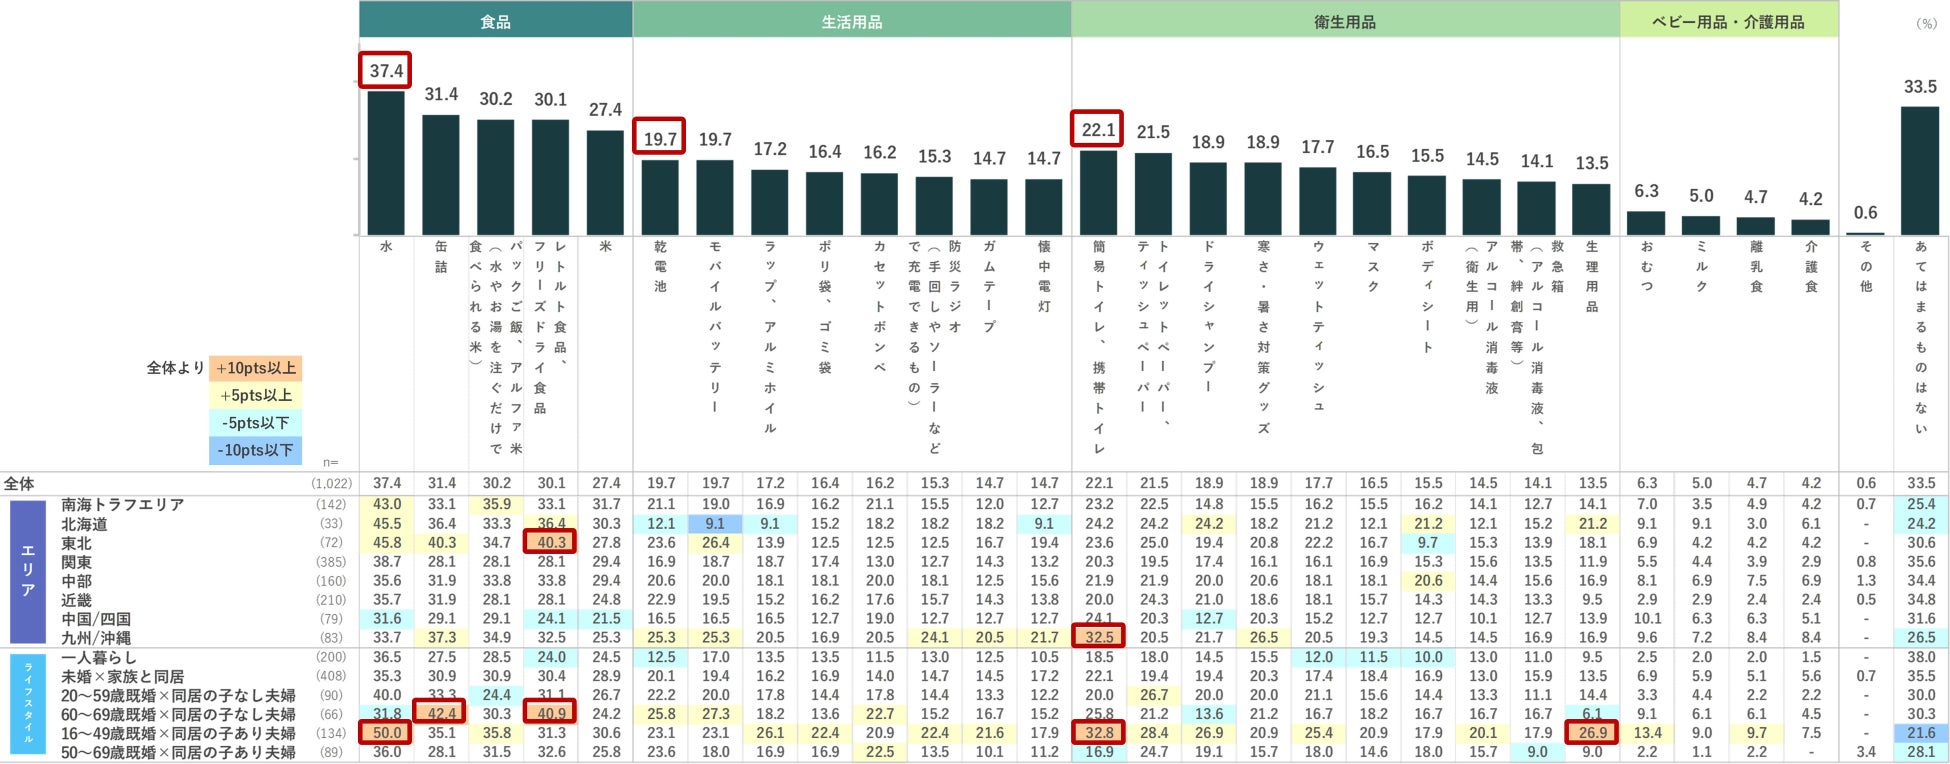Click the highlighted 42.4 cell in 缶詰 column

pos(441,714)
